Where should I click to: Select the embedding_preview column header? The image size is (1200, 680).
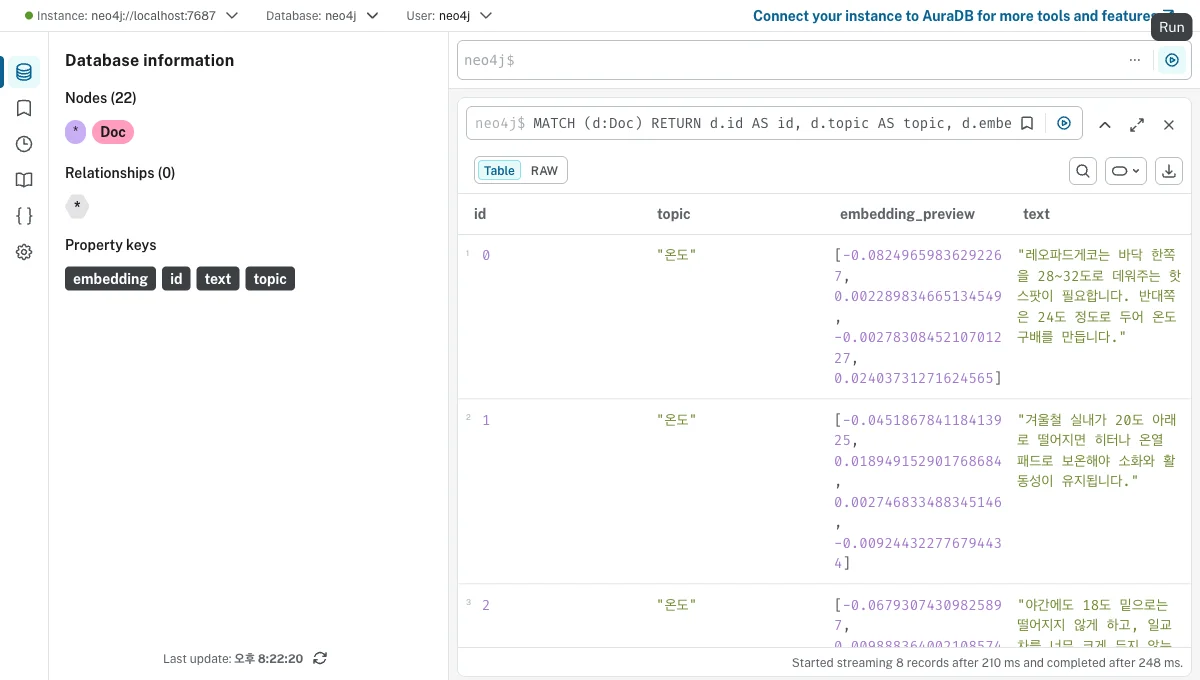pos(907,214)
